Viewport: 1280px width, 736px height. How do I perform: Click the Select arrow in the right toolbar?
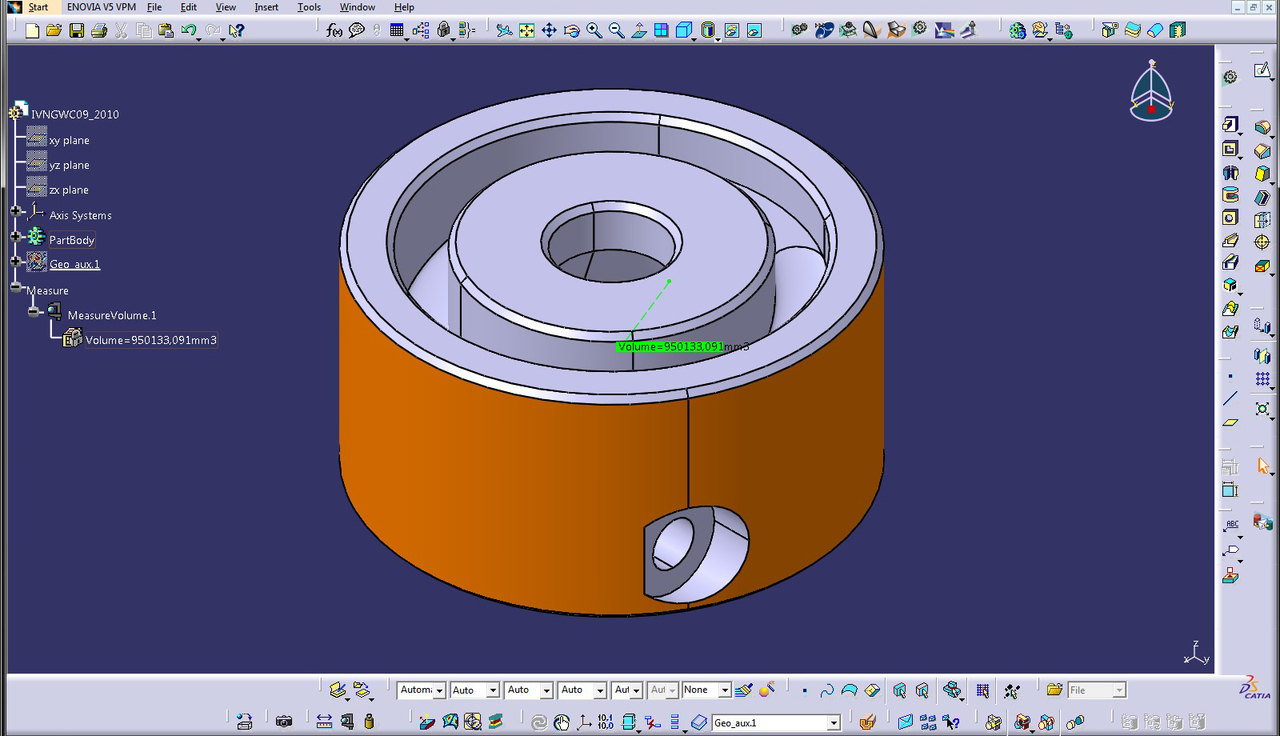1263,466
